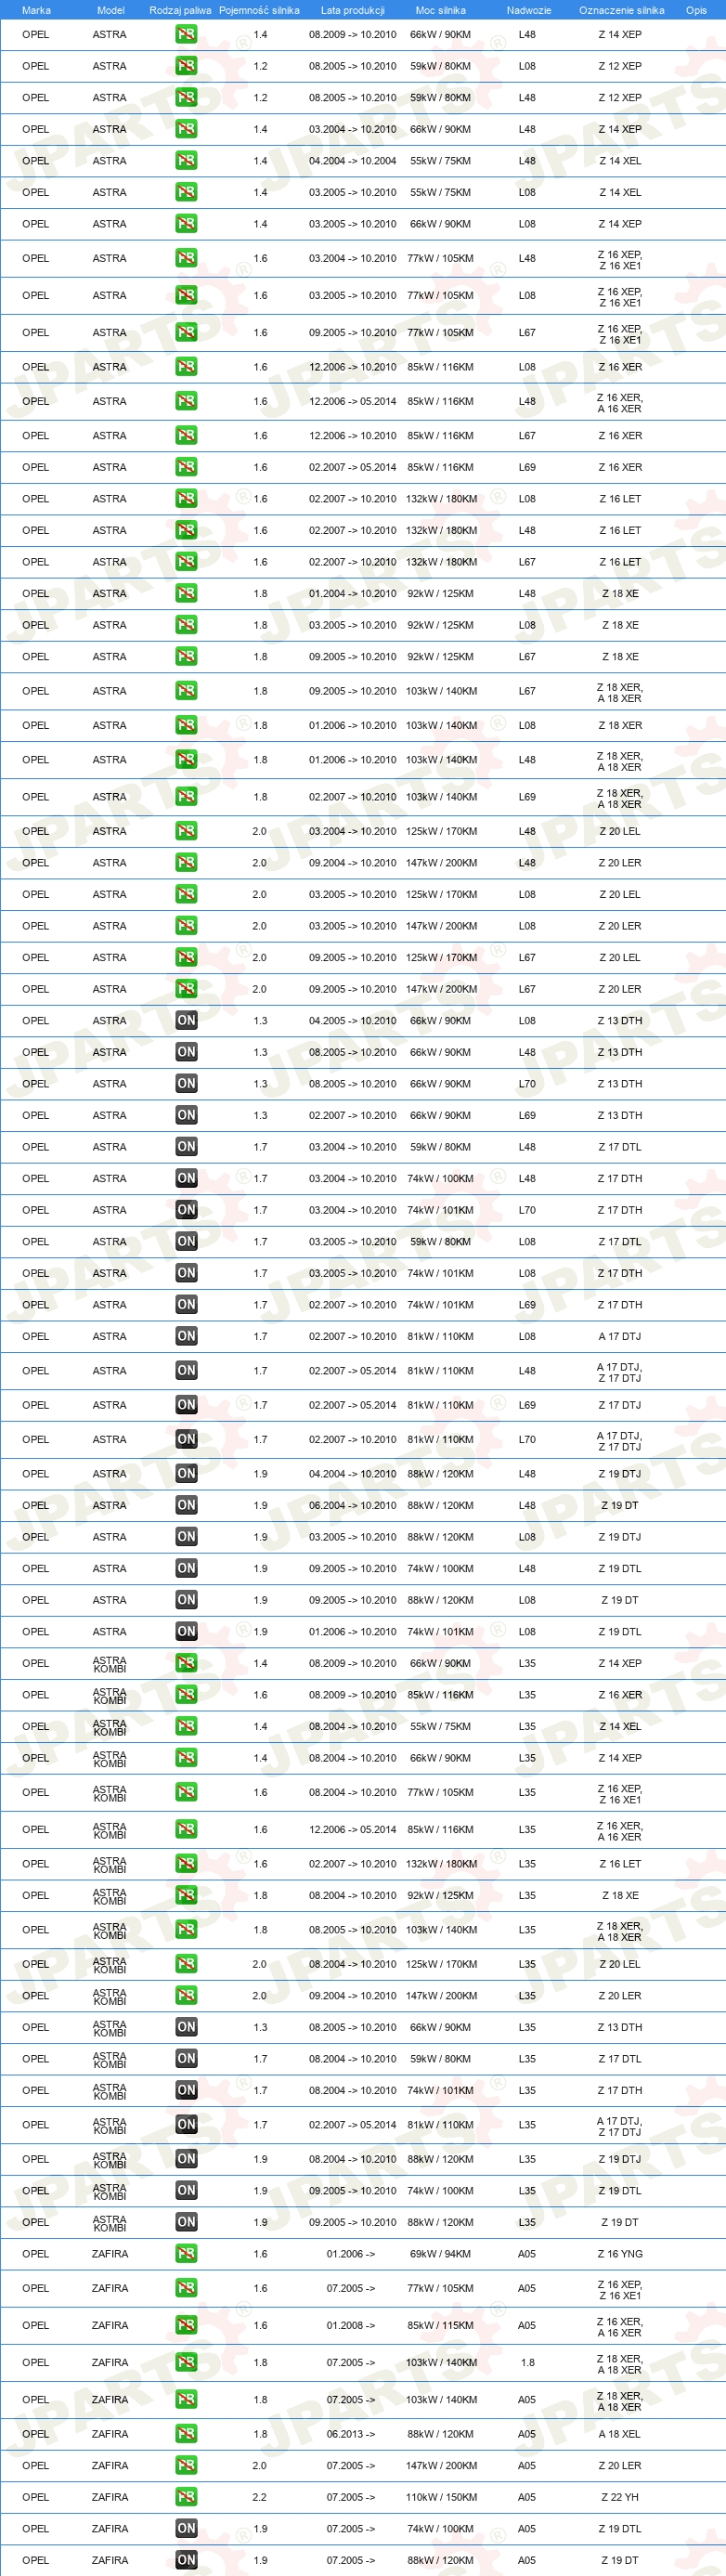Screen dimensions: 726x2576
Task: Click the PB icon in the ZAFIRA Z 16 YNG row
Action: [x=186, y=2253]
